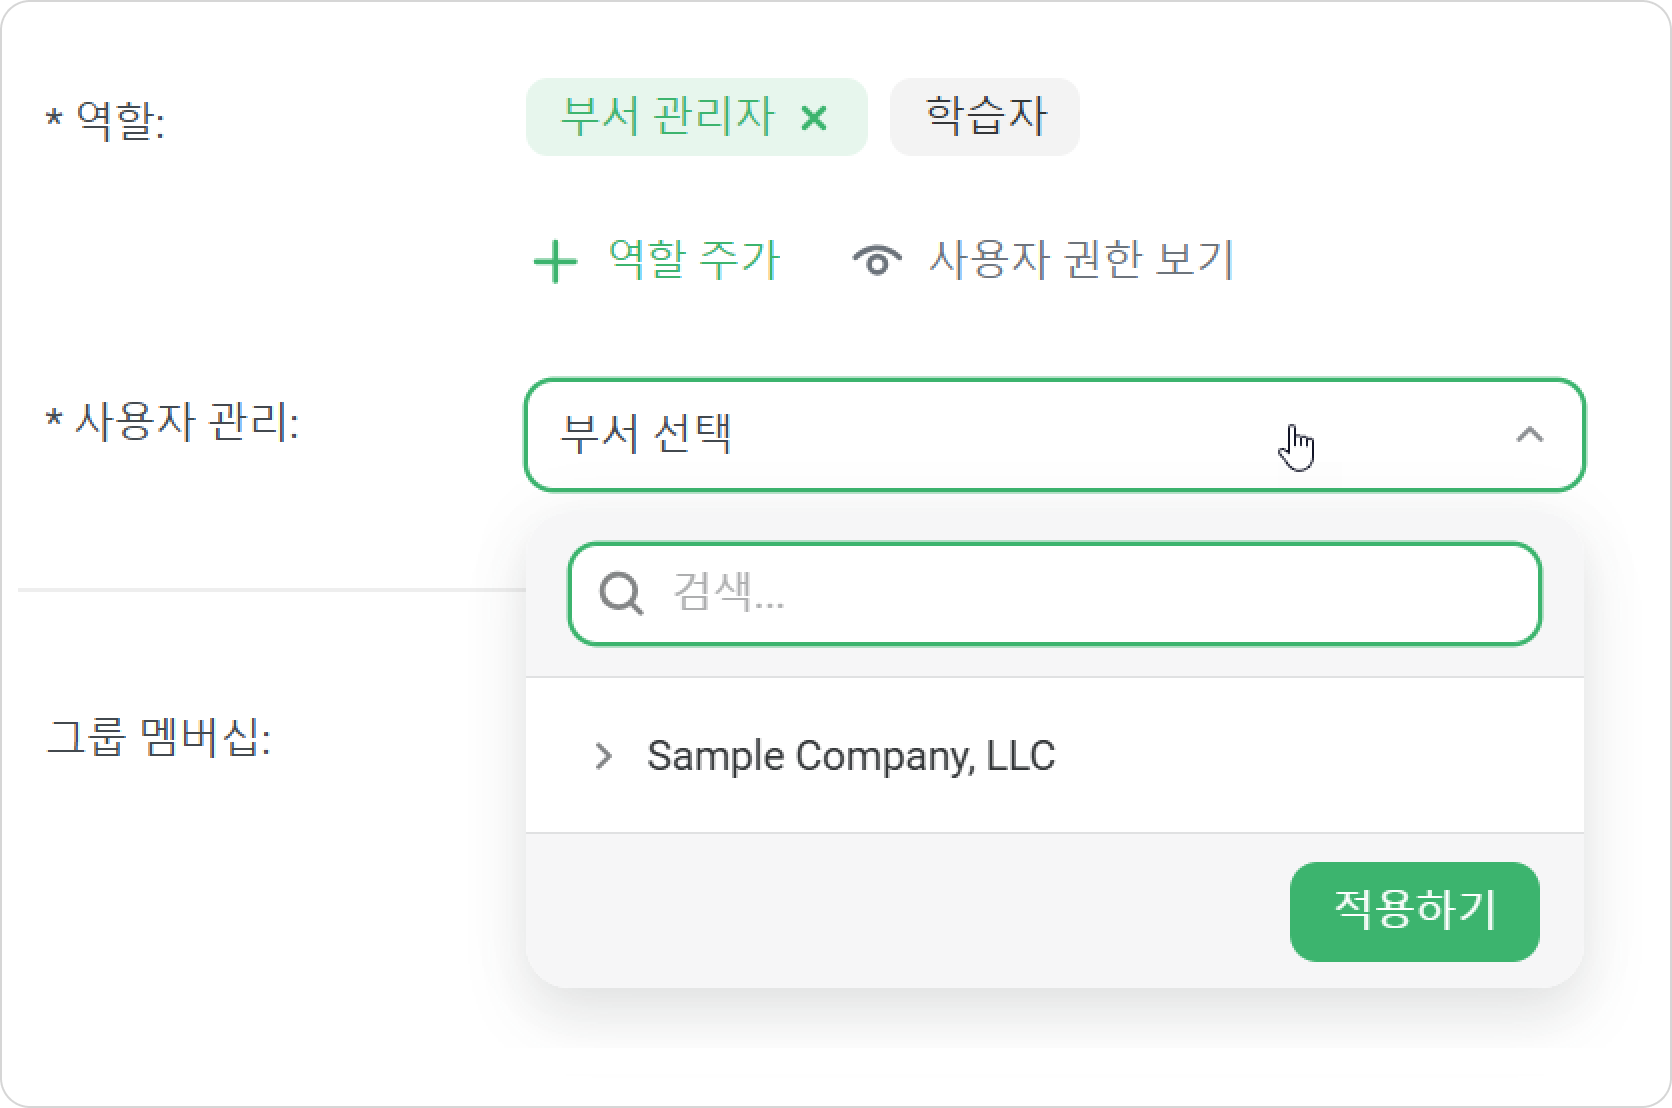Open 사용자 권한 보기 link text

coord(1081,260)
